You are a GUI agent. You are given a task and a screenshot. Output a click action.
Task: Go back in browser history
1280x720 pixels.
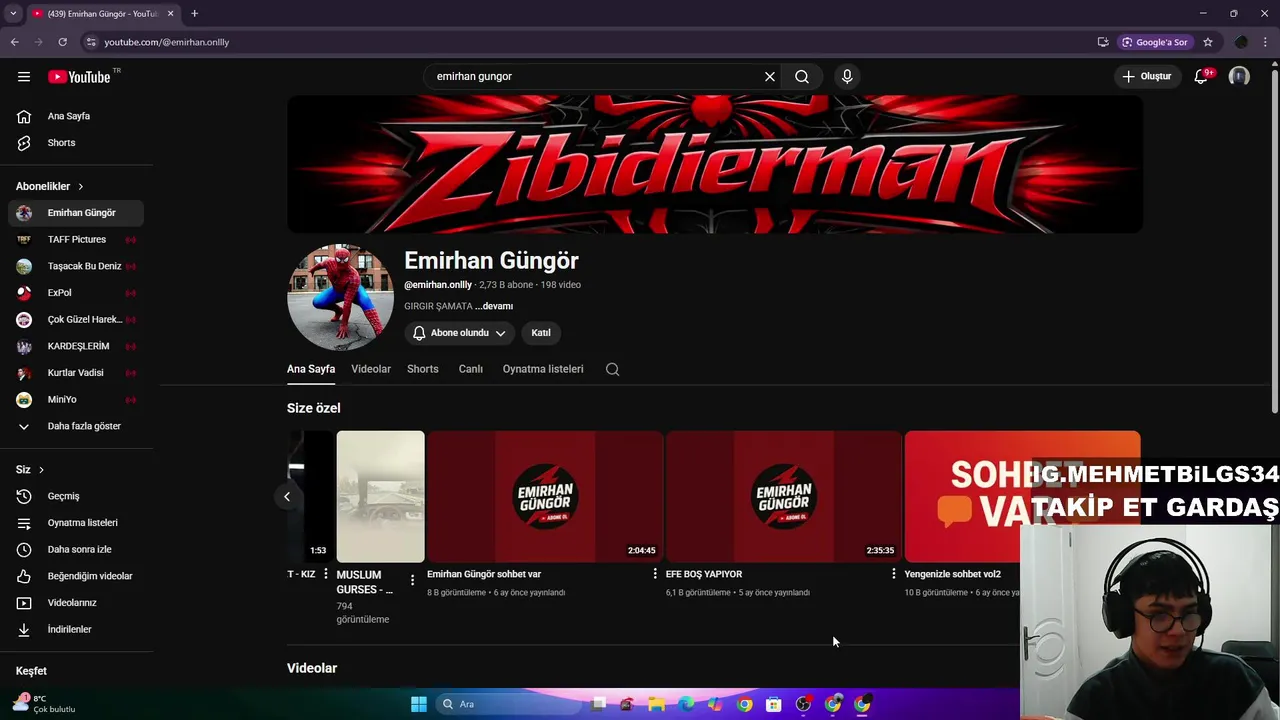click(x=14, y=42)
